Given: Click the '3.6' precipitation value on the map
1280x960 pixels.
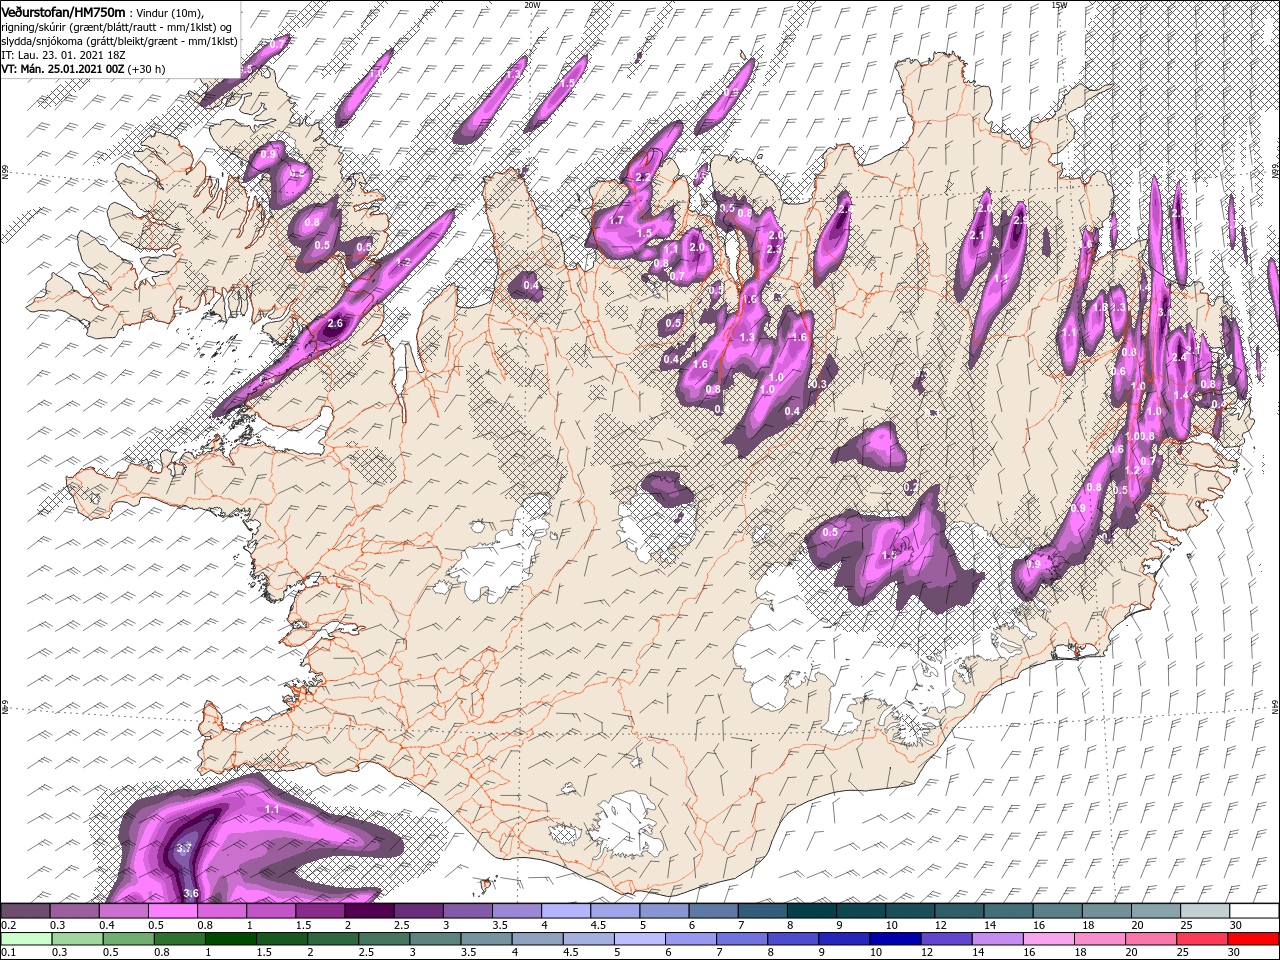Looking at the screenshot, I should pos(192,893).
